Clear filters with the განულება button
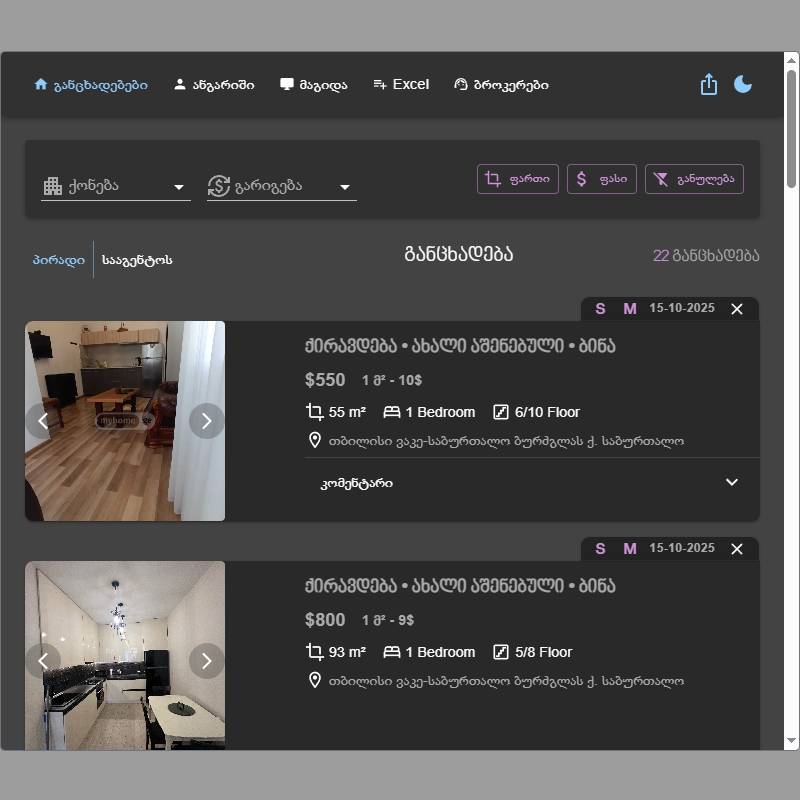This screenshot has width=800, height=800. (x=694, y=179)
